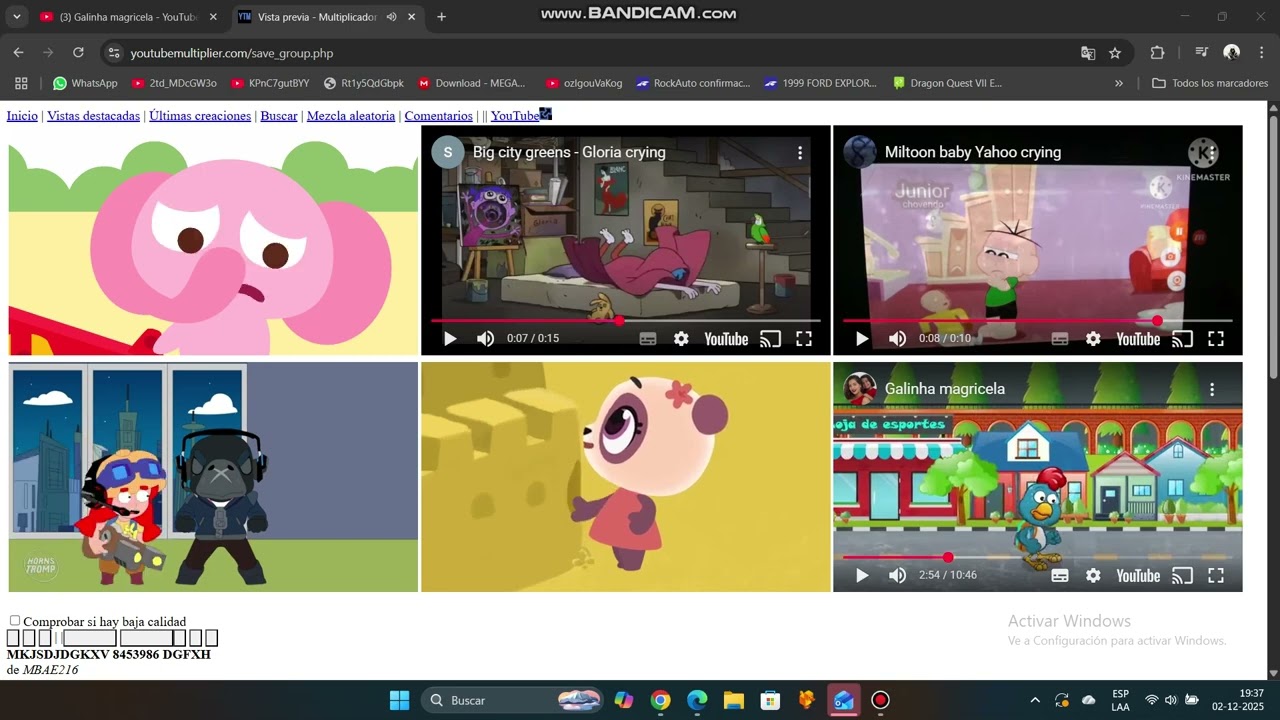
Task: Click YouTube logo on Miltoon baby player
Action: point(1138,339)
